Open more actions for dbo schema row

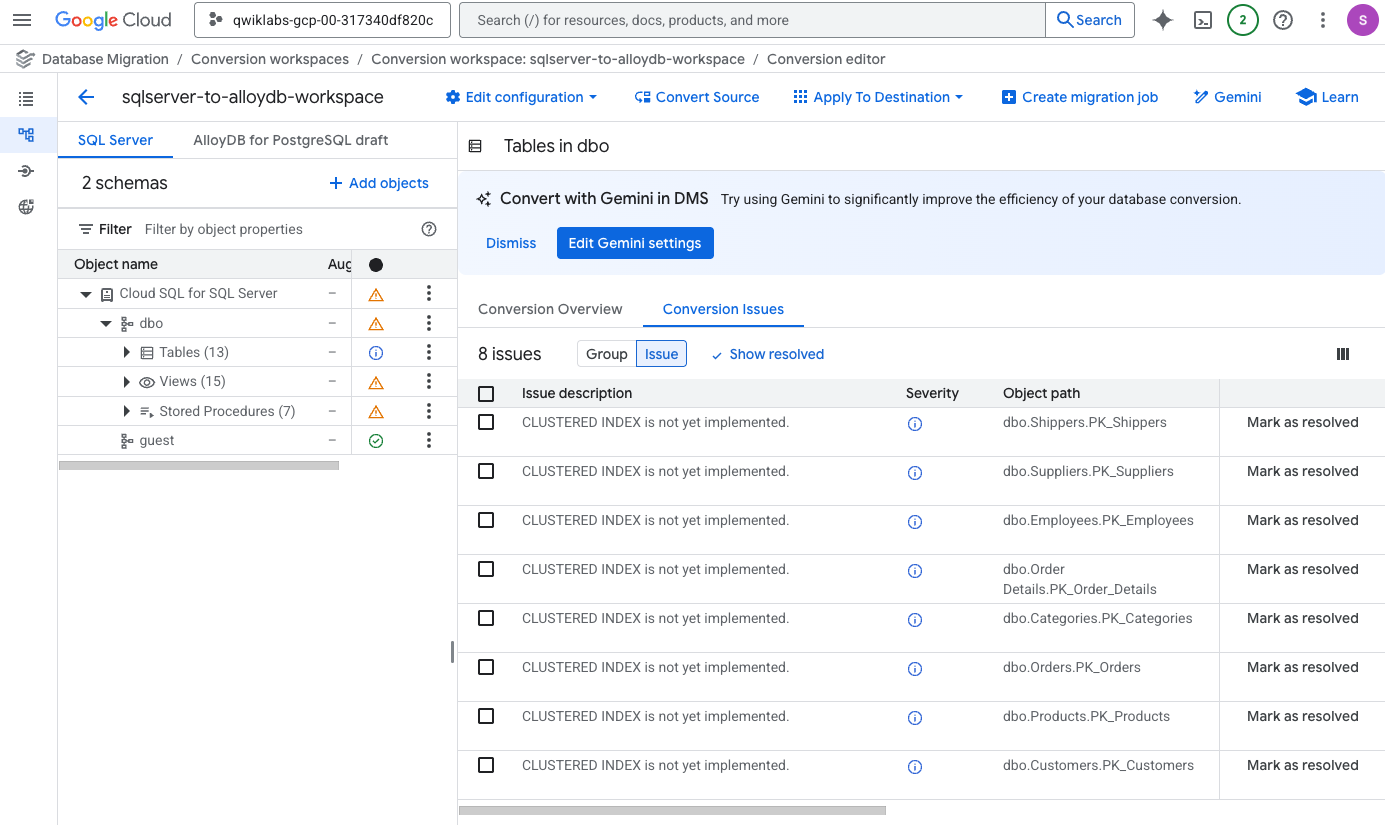[x=429, y=323]
